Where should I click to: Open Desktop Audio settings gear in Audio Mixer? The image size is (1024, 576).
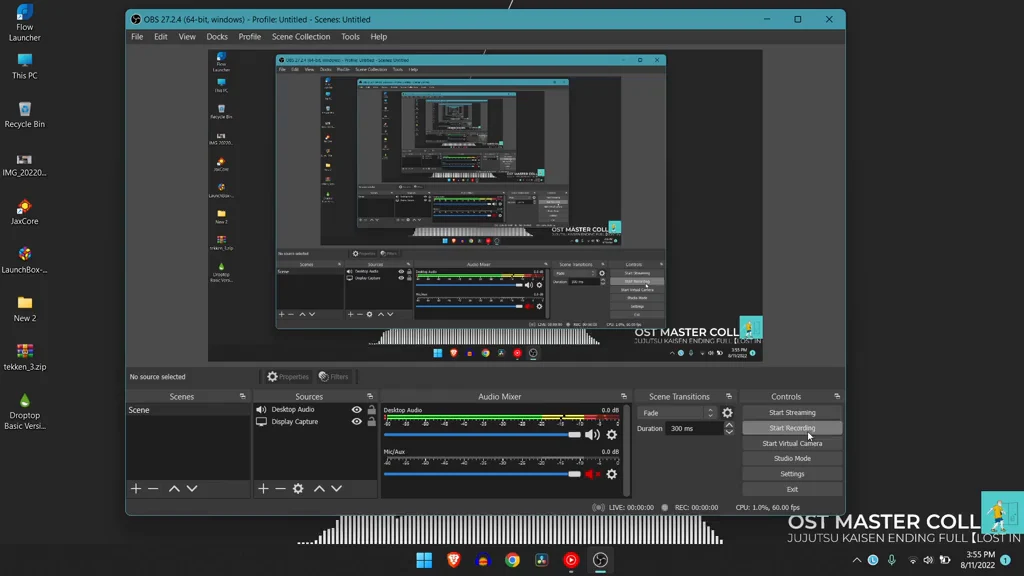click(611, 434)
